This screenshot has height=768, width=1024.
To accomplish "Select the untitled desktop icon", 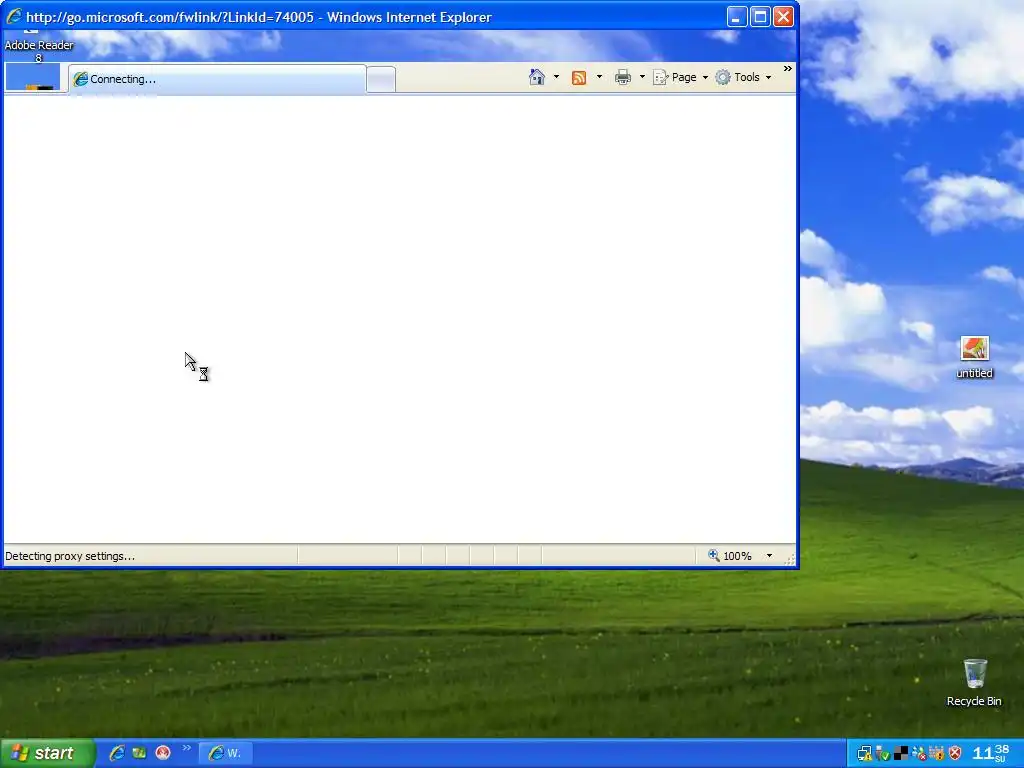I will 974,357.
